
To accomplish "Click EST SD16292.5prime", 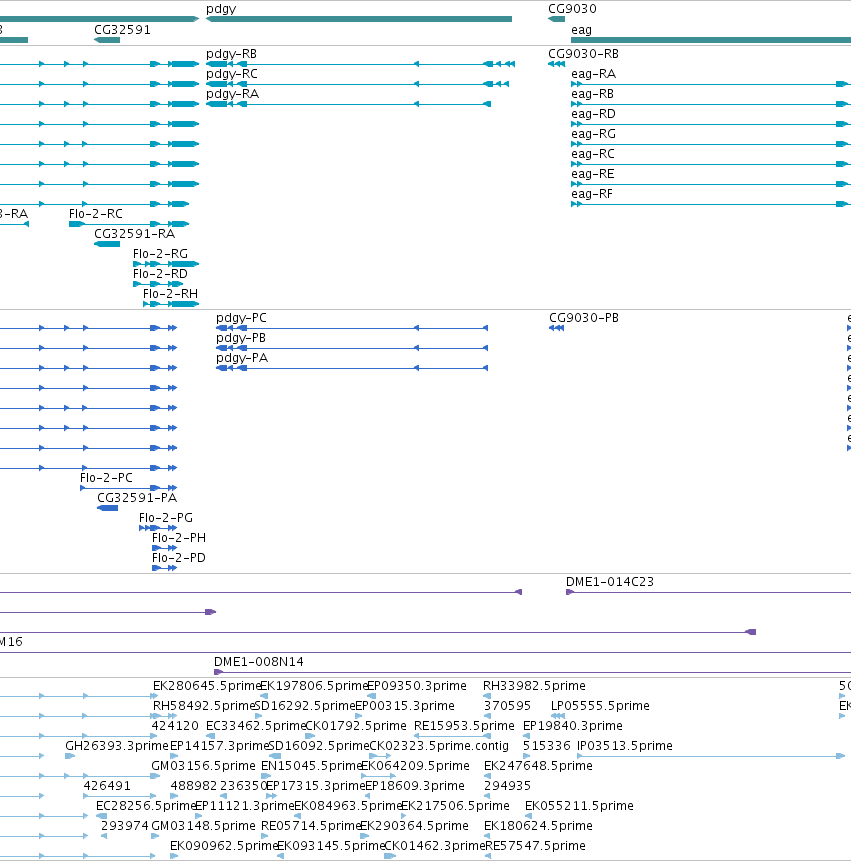I will [x=305, y=706].
